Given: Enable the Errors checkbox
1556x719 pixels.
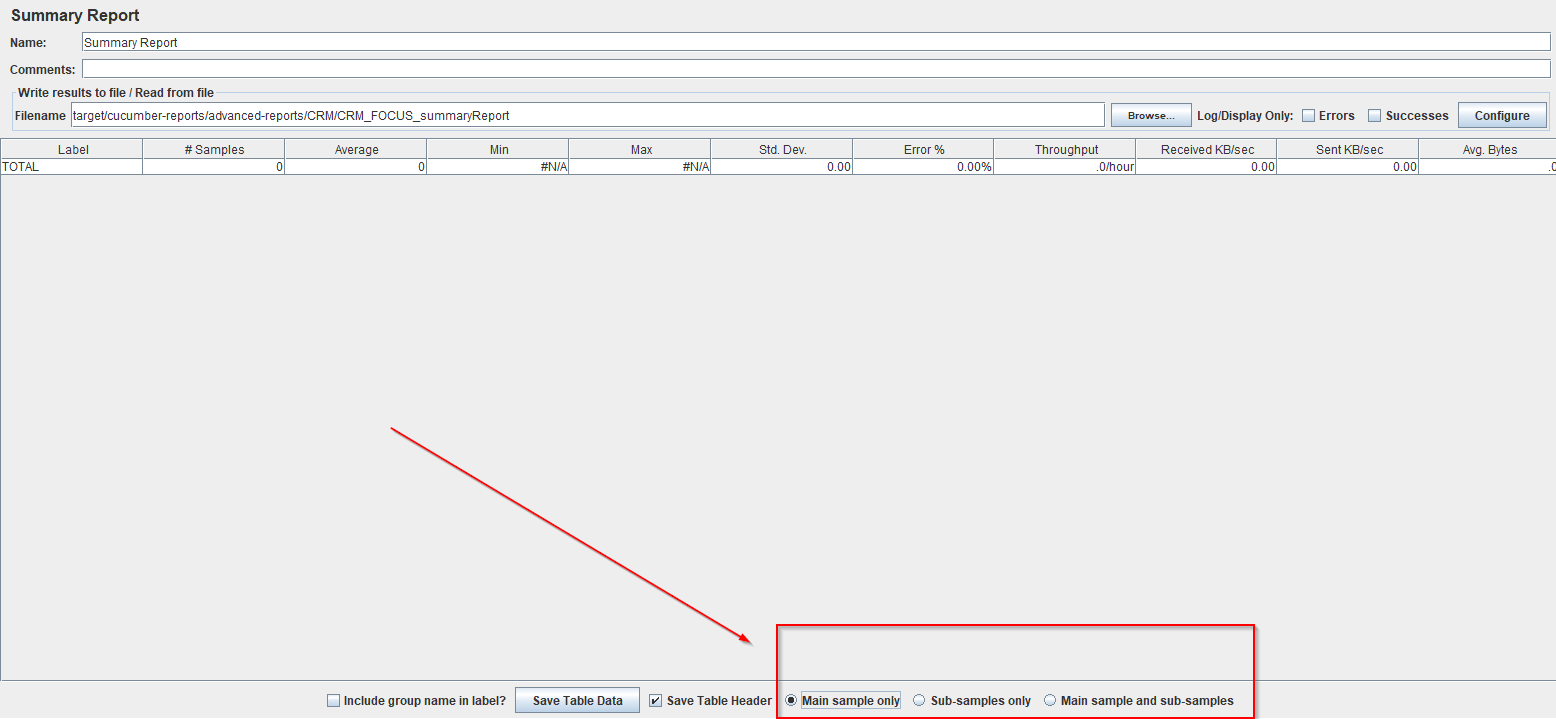Looking at the screenshot, I should click(1308, 116).
